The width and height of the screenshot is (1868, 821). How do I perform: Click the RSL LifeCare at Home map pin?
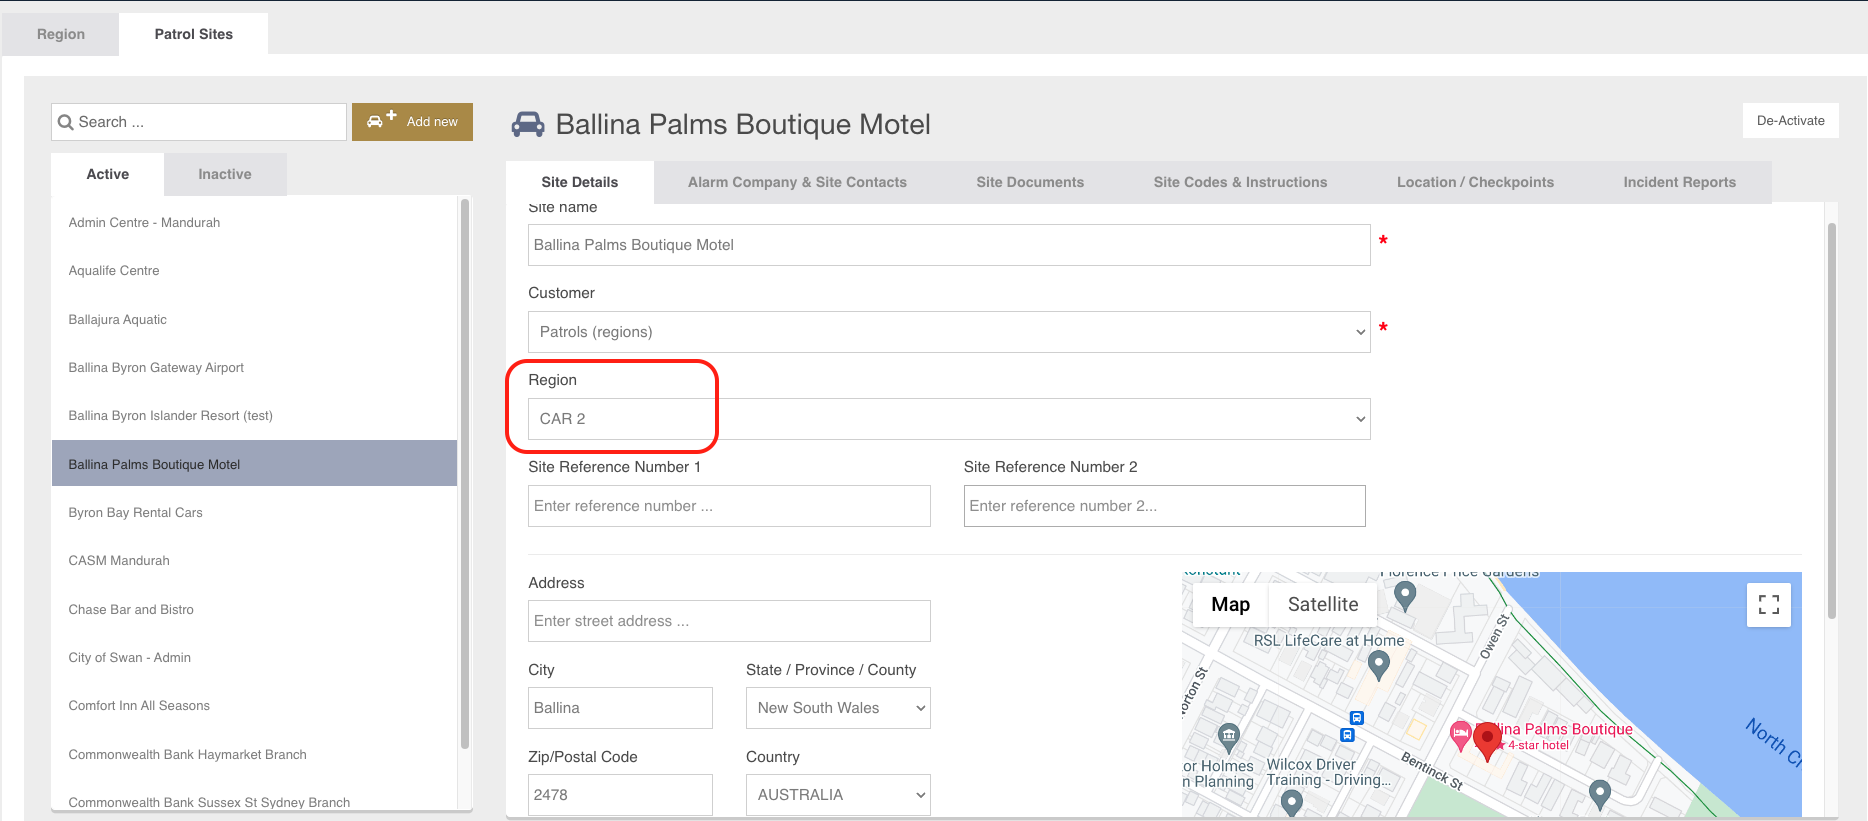coord(1378,665)
